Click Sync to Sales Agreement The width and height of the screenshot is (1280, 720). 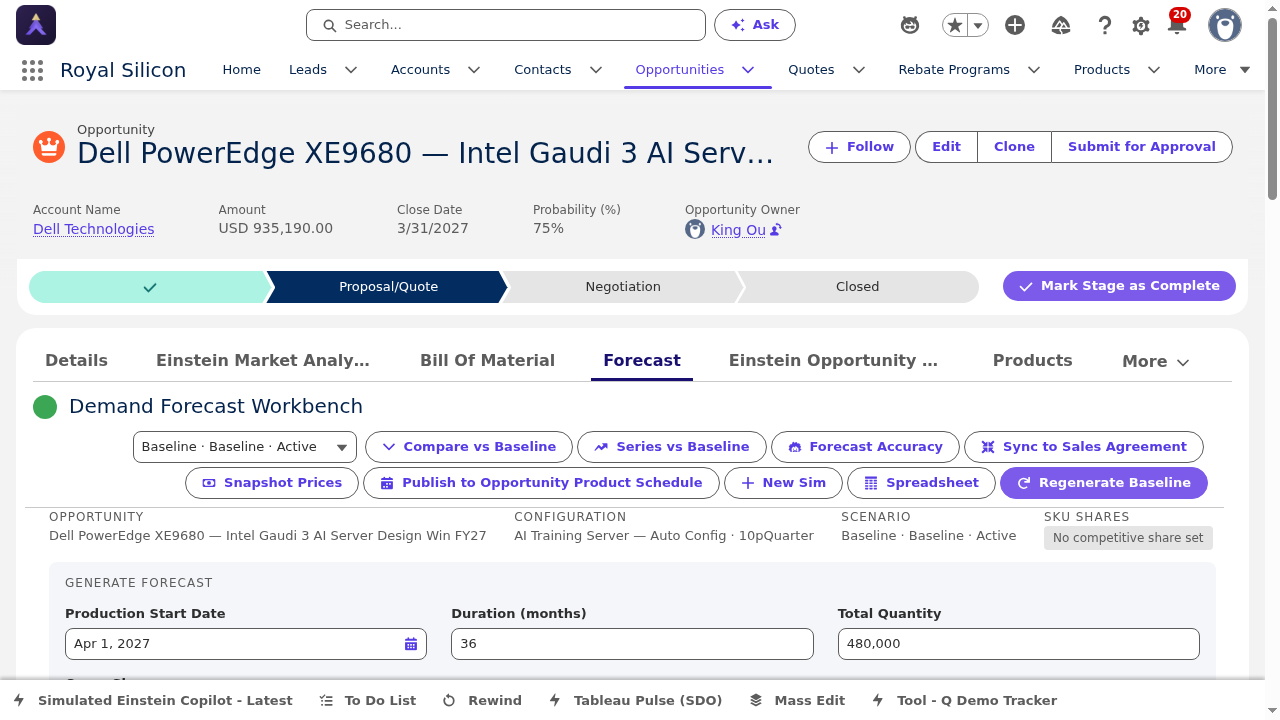pos(1084,447)
